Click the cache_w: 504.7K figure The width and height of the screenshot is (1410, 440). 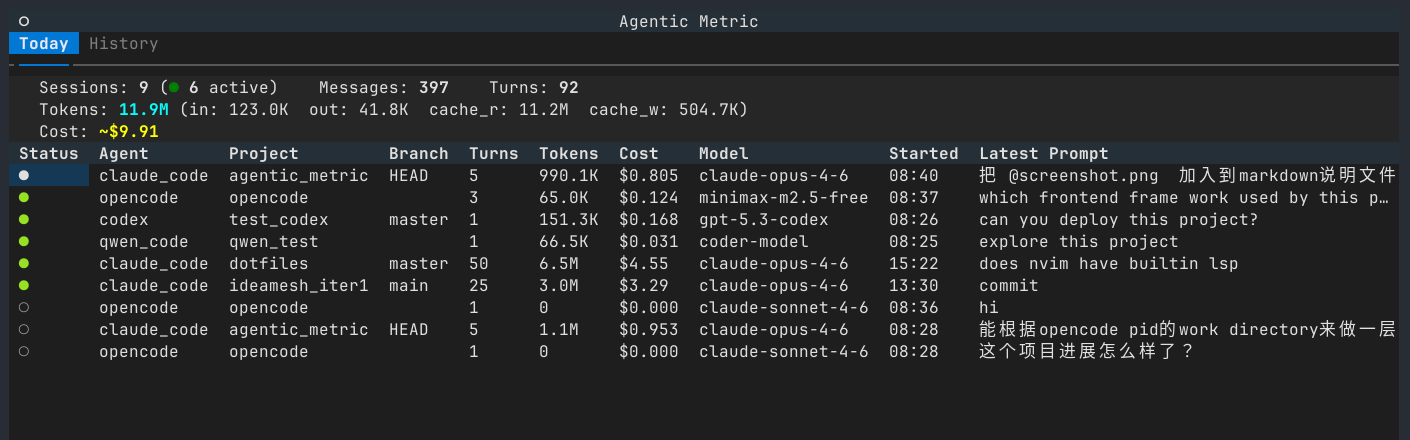pos(664,109)
